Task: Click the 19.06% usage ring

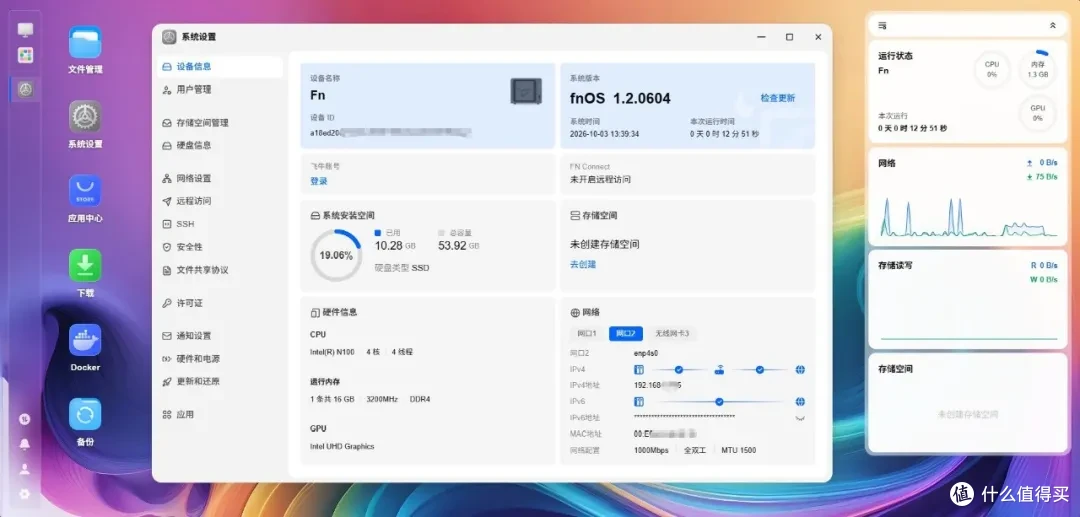Action: pyautogui.click(x=336, y=255)
